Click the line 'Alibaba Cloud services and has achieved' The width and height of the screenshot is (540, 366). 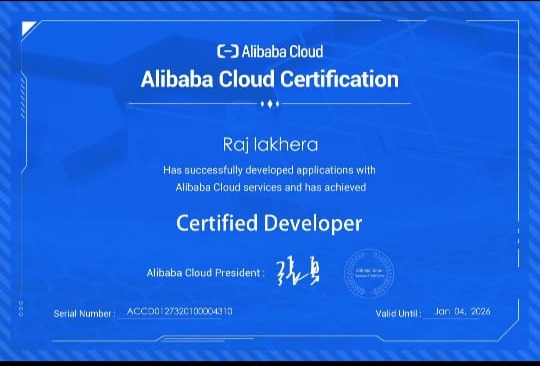(271, 187)
